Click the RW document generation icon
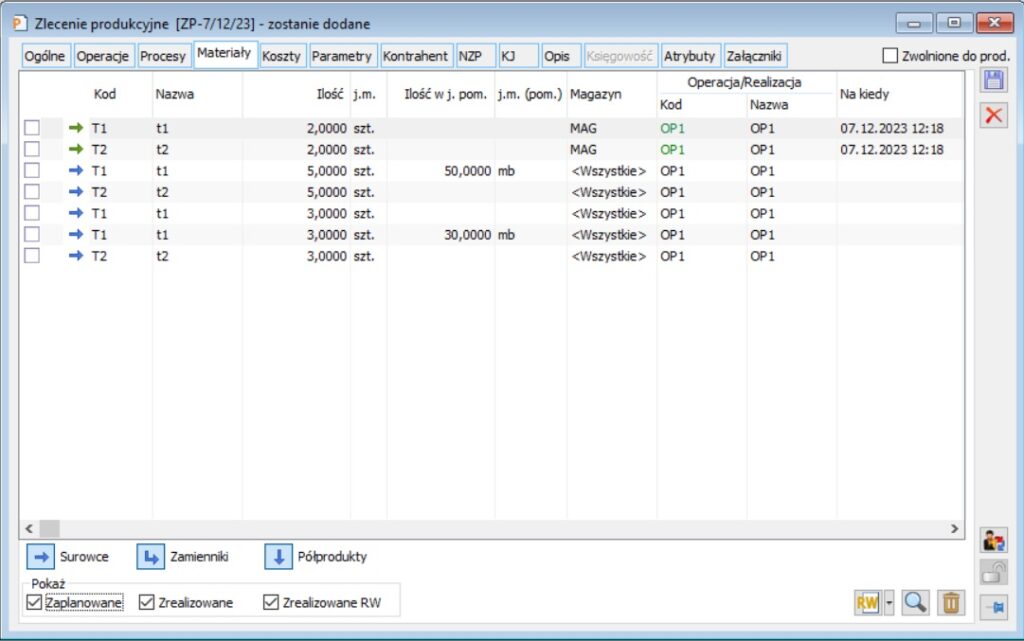This screenshot has height=641, width=1024. tap(866, 602)
